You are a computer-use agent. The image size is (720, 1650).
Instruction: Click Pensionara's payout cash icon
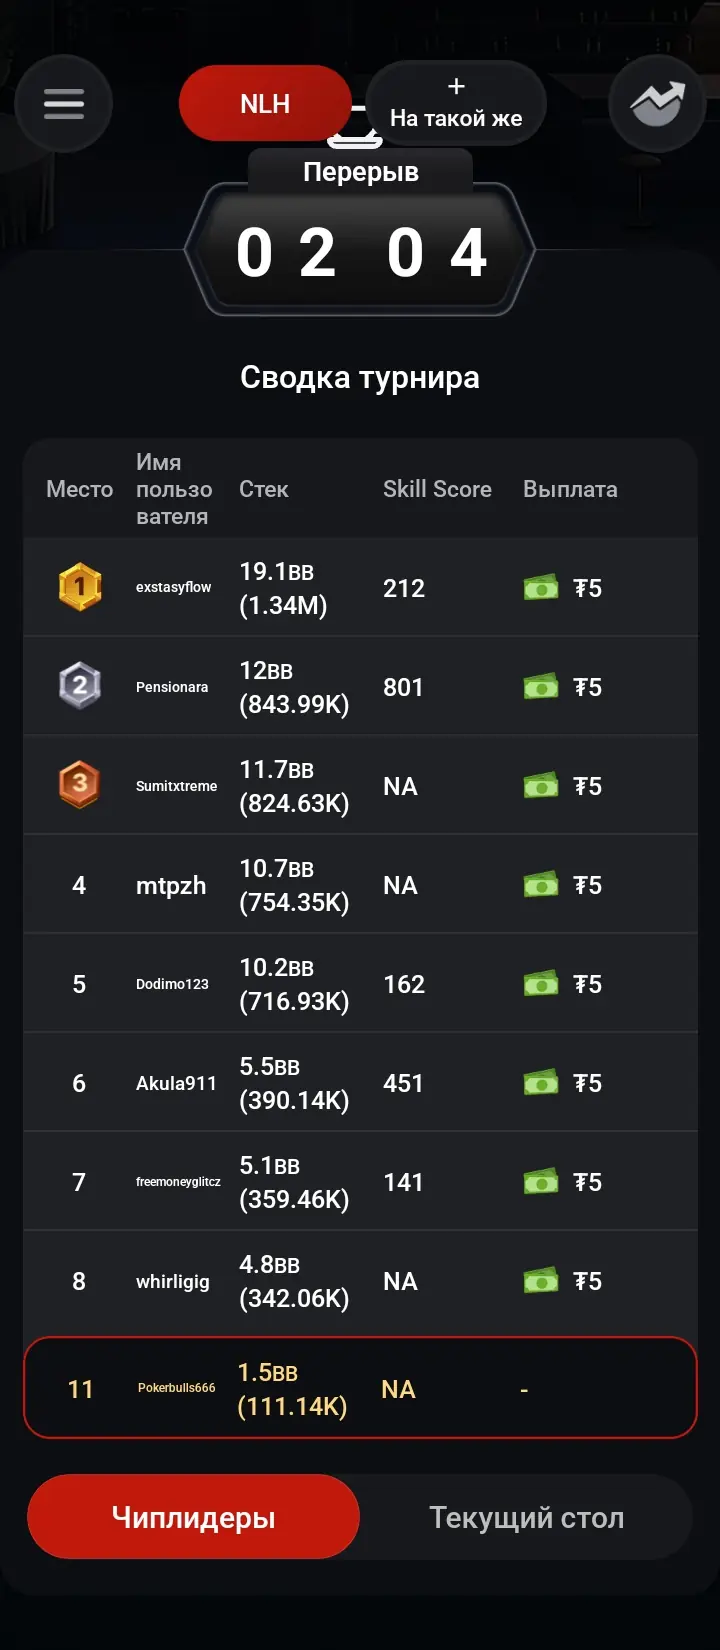click(x=541, y=687)
